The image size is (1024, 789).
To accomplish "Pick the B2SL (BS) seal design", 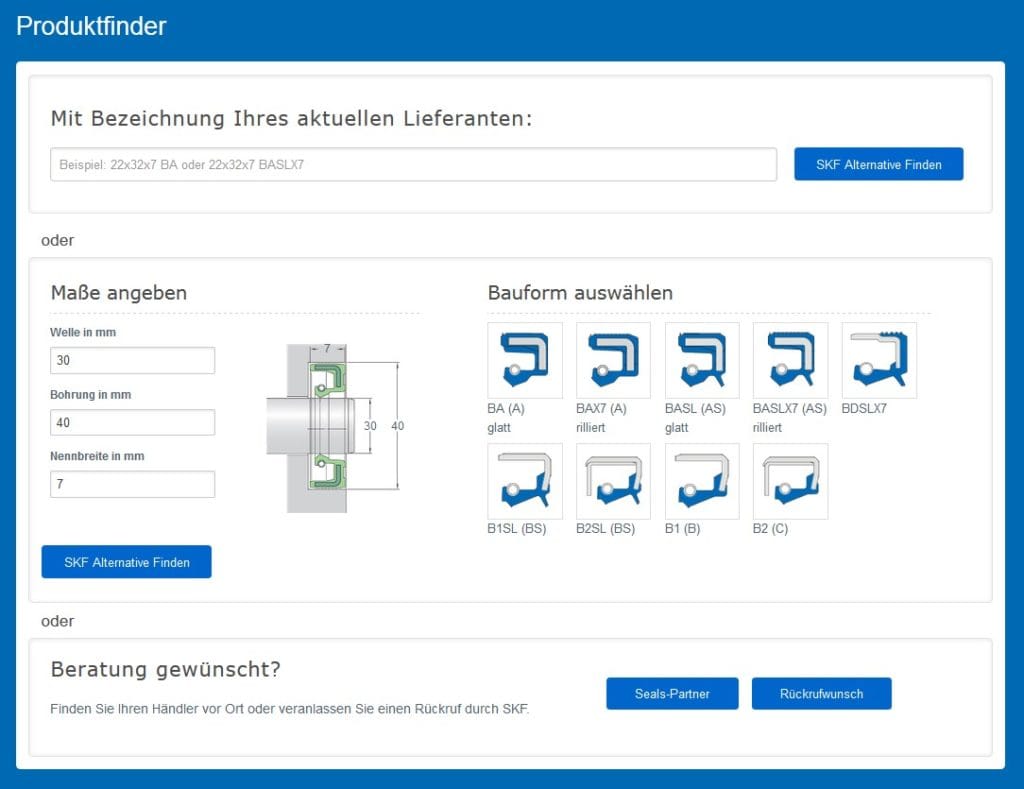I will click(613, 481).
